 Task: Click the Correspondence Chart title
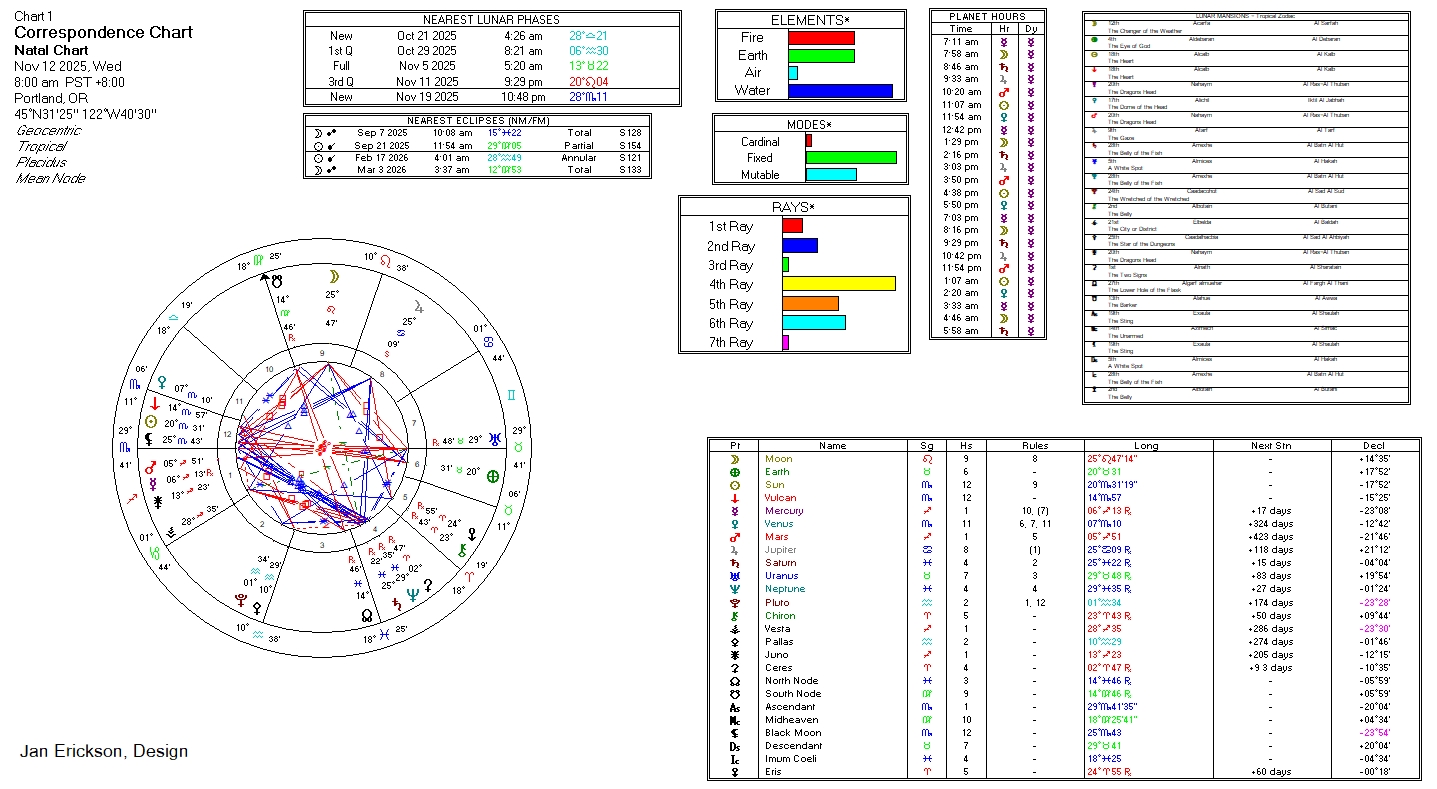pyautogui.click(x=103, y=32)
